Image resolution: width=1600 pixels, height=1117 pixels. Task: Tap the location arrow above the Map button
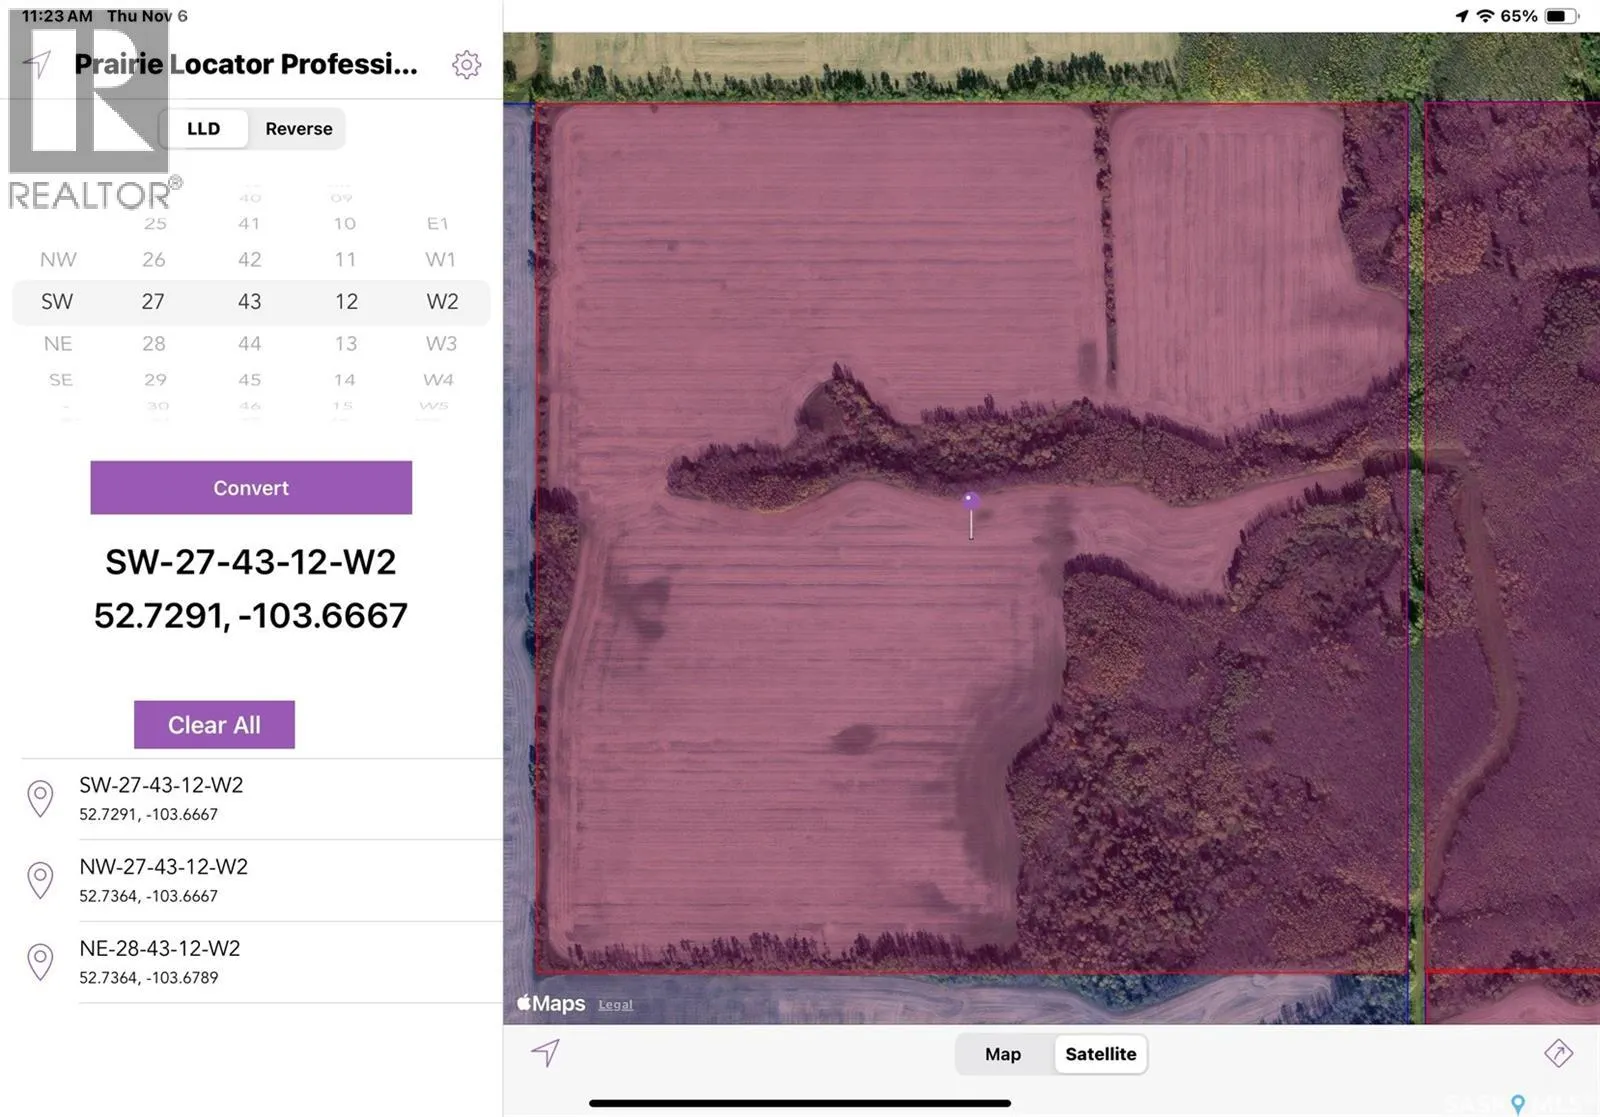tap(545, 1054)
